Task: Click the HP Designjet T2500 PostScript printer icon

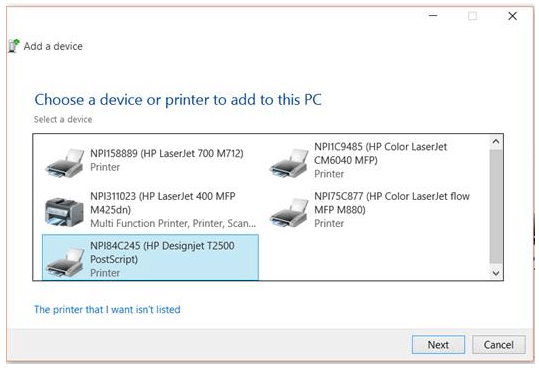Action: pos(65,262)
